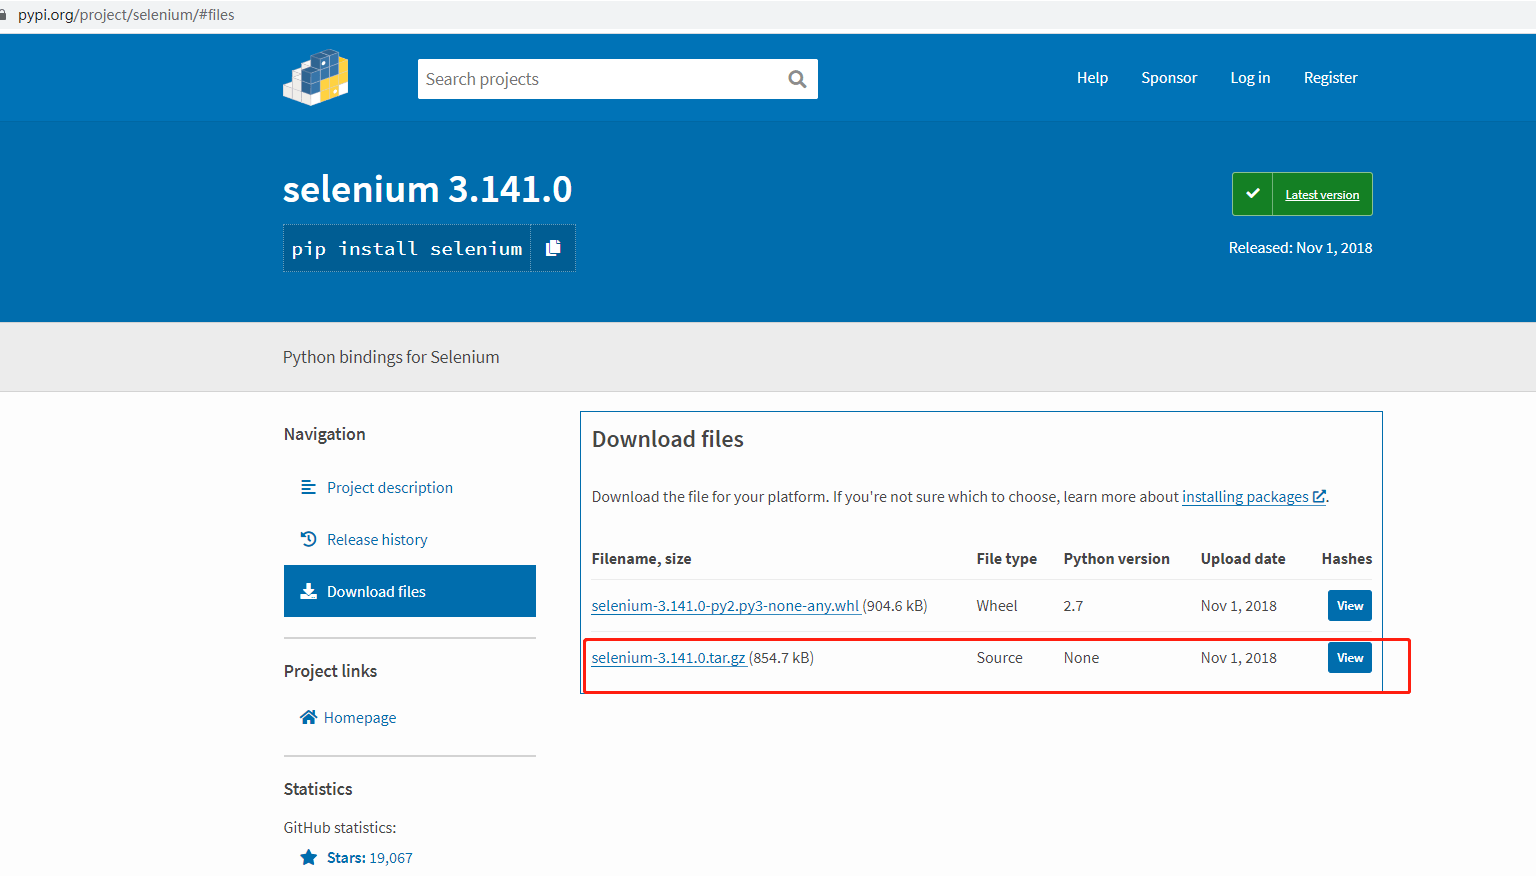Select the Download files tab
Viewport: 1536px width, 876px height.
tap(410, 591)
